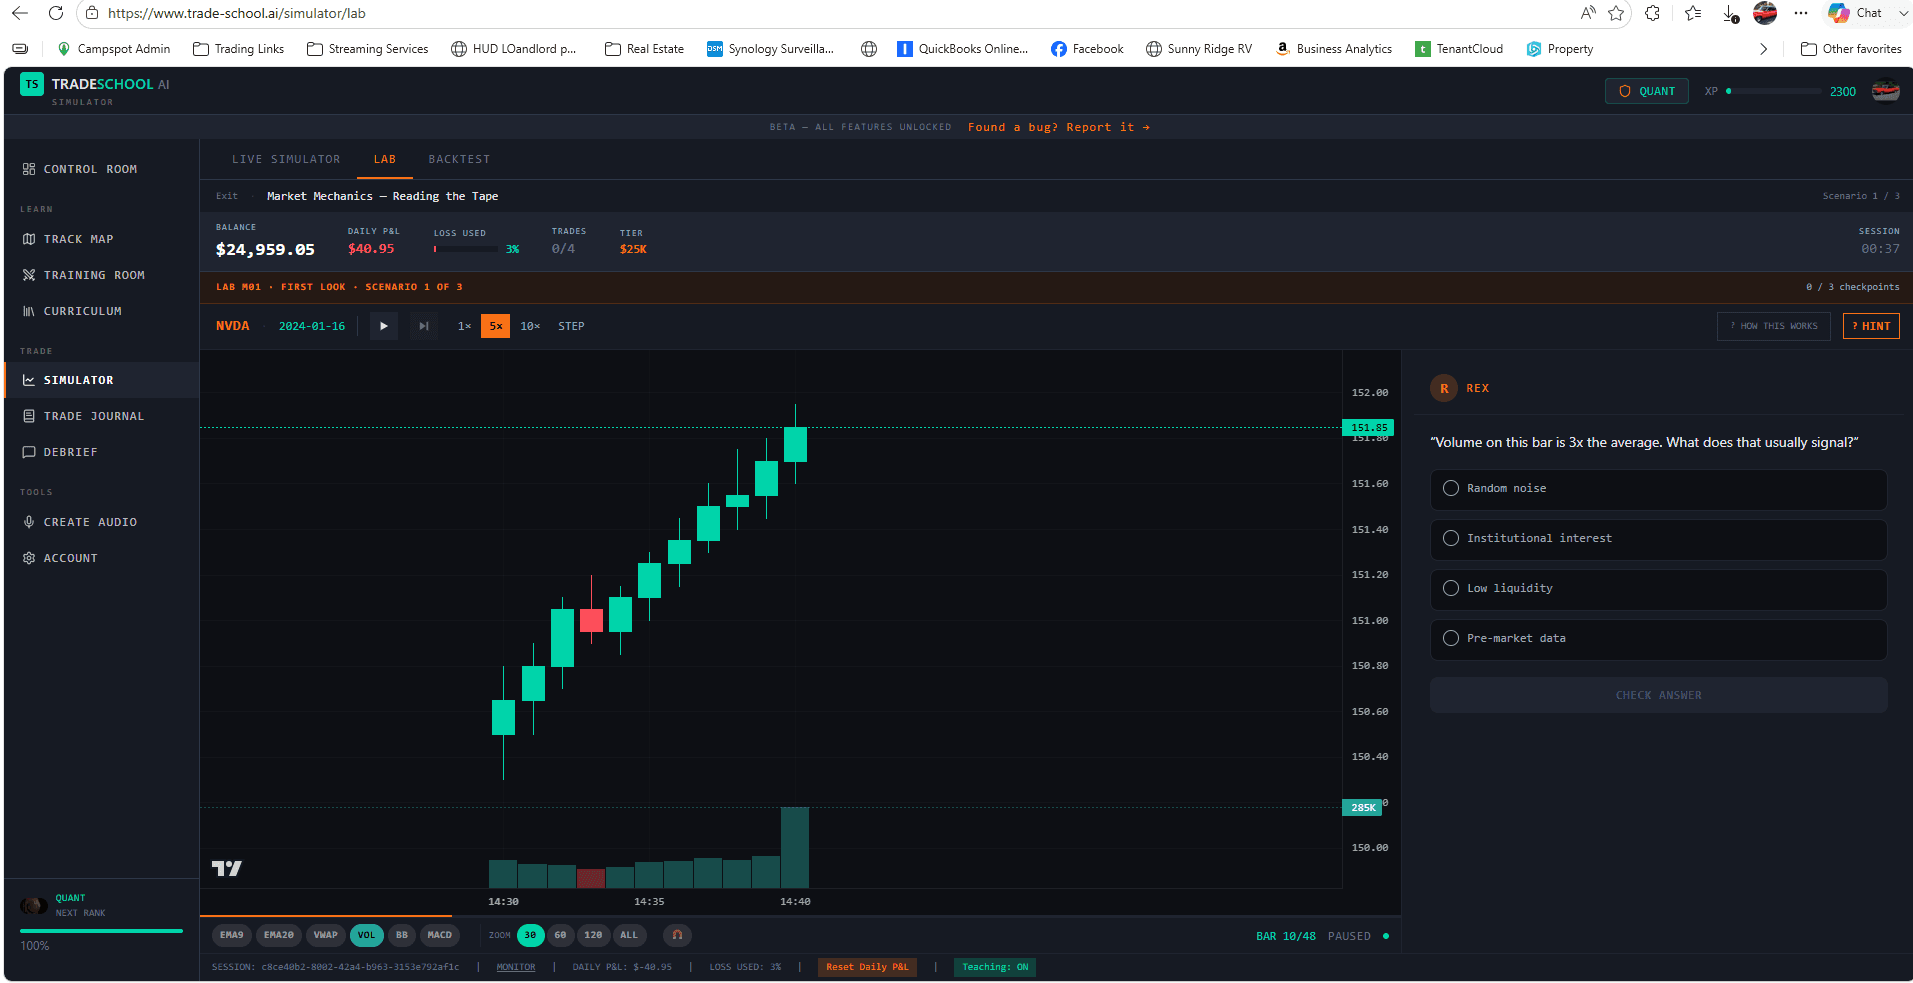Toggle the VOL indicator off

coord(366,935)
